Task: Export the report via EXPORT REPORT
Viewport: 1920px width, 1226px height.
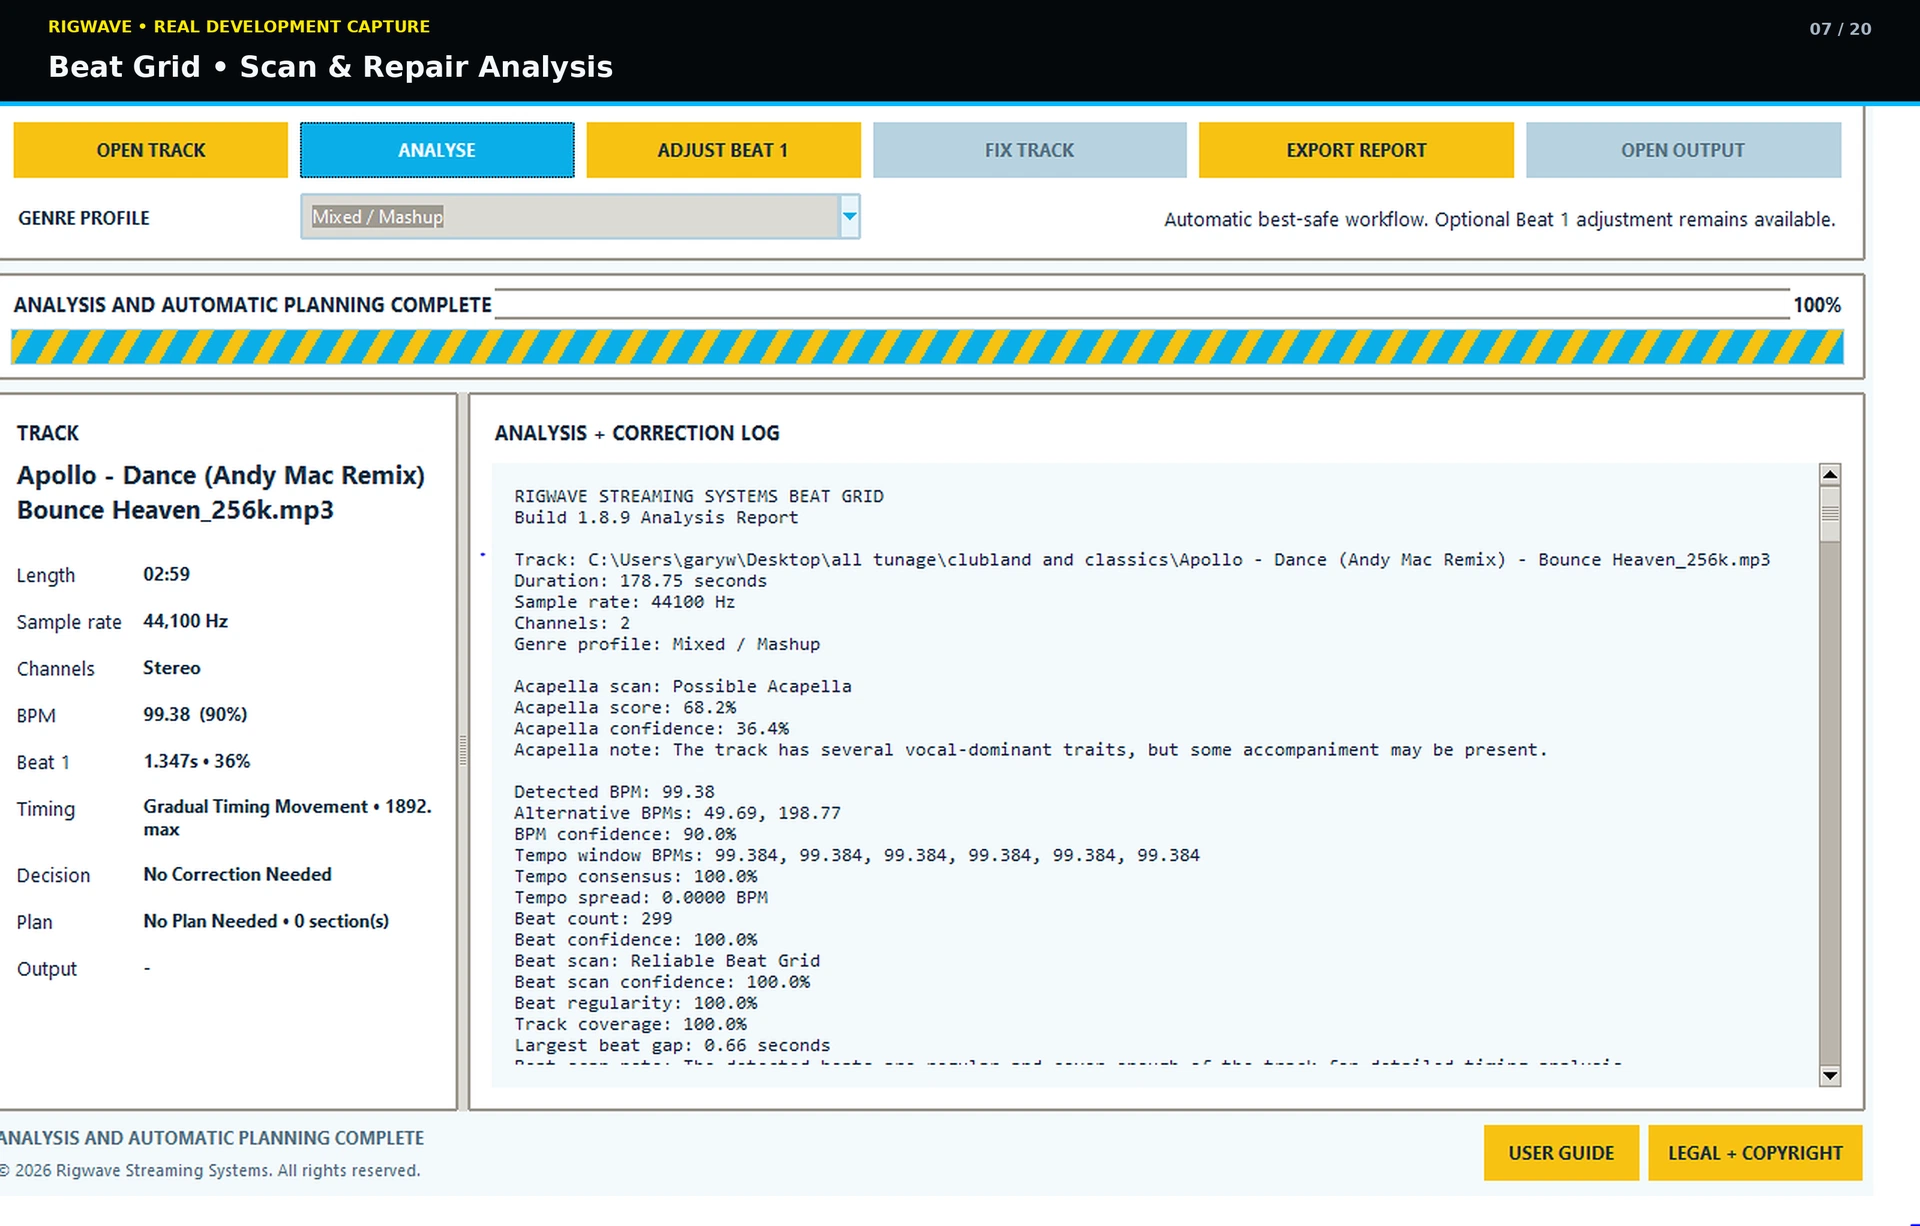Action: point(1356,150)
